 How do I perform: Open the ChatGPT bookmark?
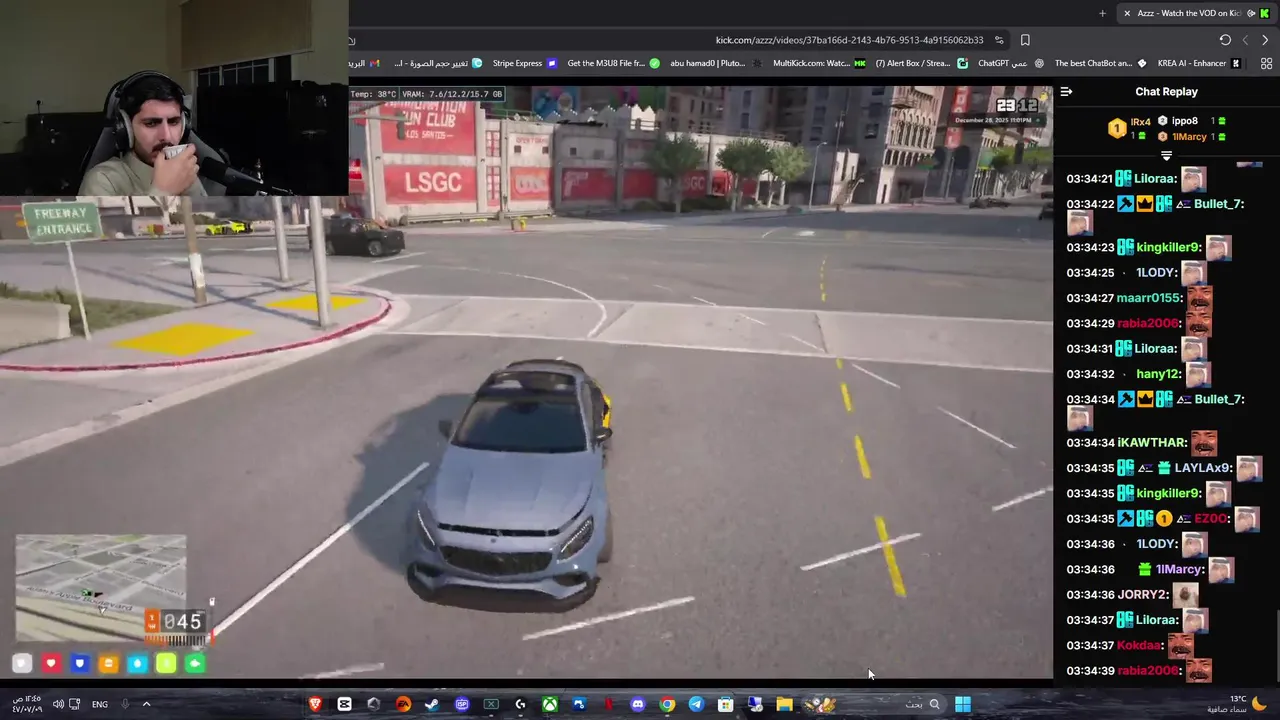tap(1011, 63)
